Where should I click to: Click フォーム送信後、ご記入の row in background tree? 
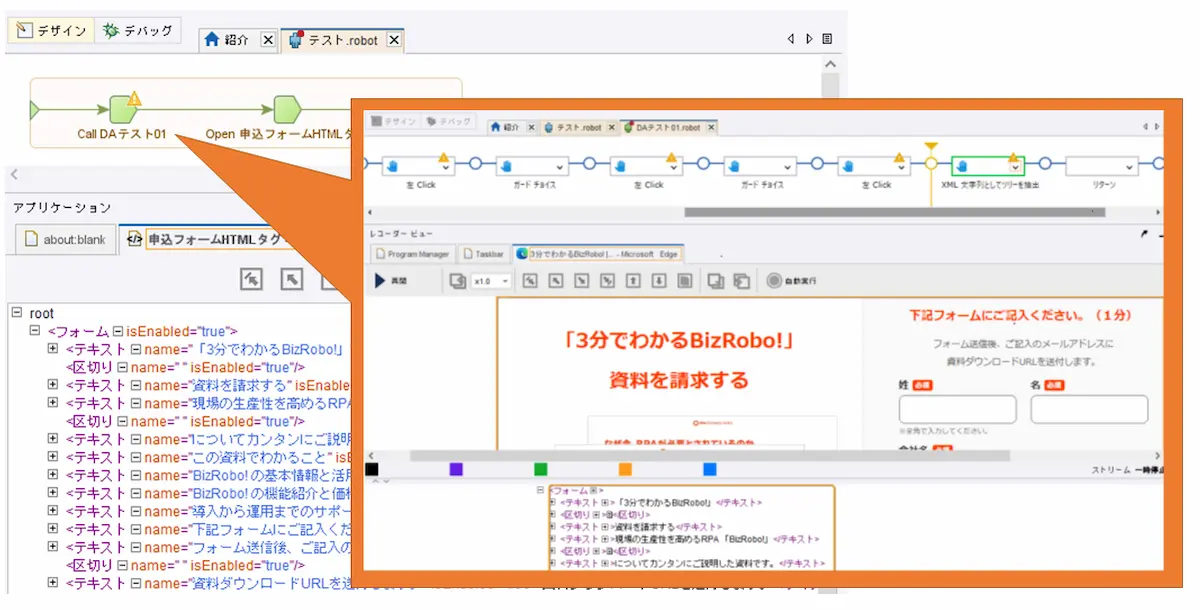click(x=199, y=547)
